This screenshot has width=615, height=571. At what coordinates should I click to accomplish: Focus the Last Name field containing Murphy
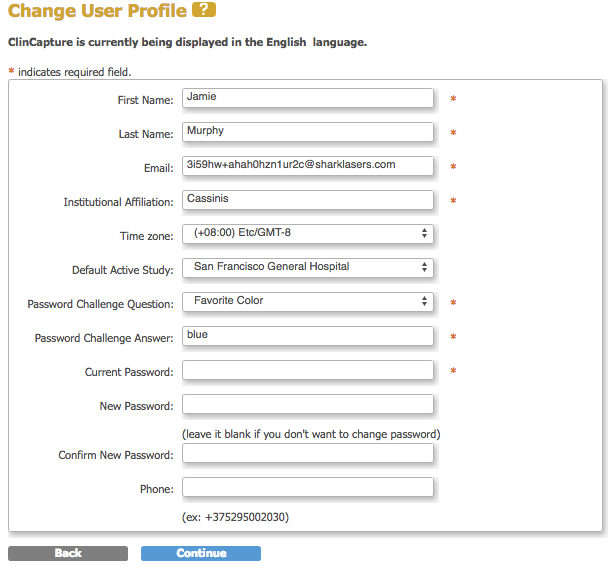click(x=308, y=132)
